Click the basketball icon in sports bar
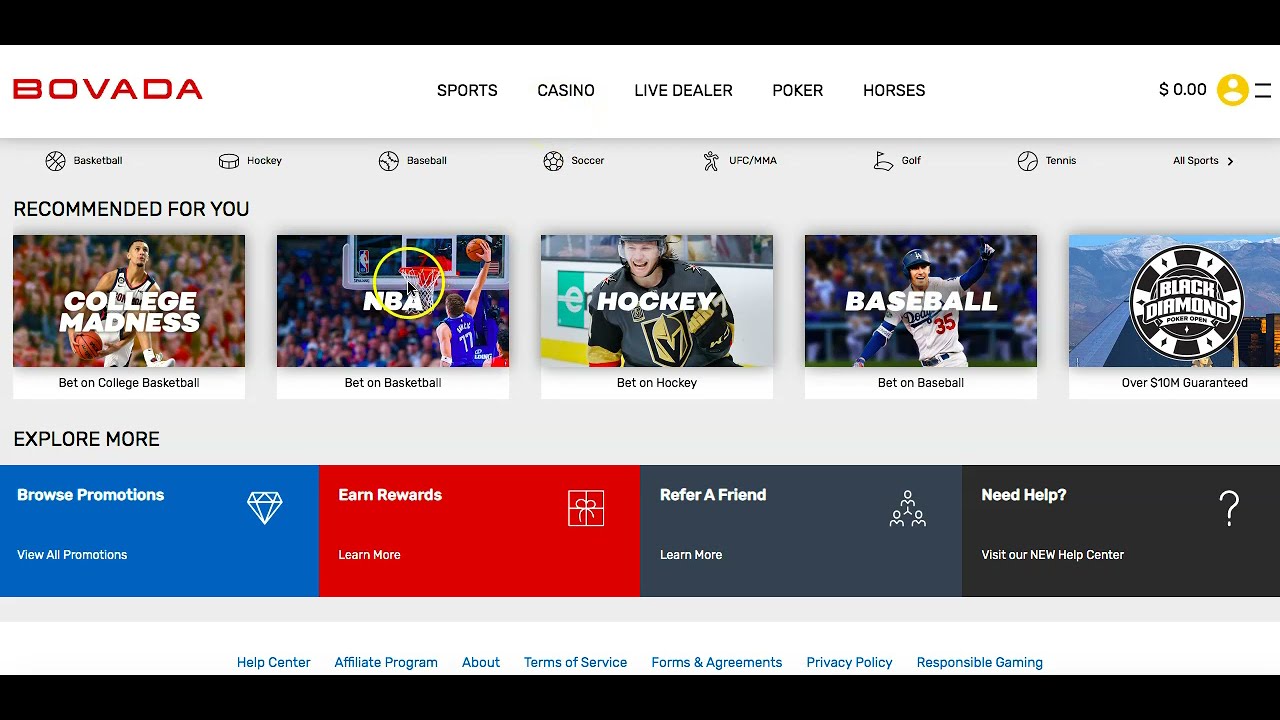Screen dimensions: 1280x720 55,161
